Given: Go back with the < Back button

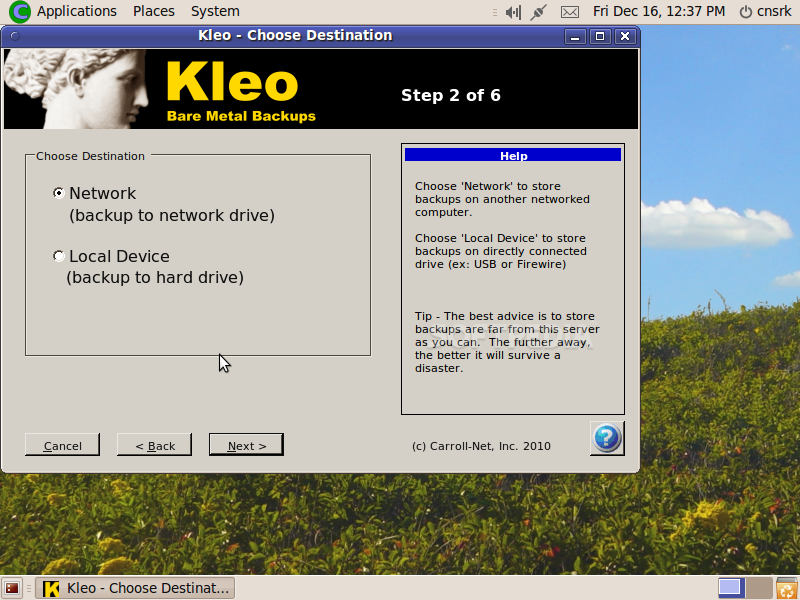Looking at the screenshot, I should point(155,445).
